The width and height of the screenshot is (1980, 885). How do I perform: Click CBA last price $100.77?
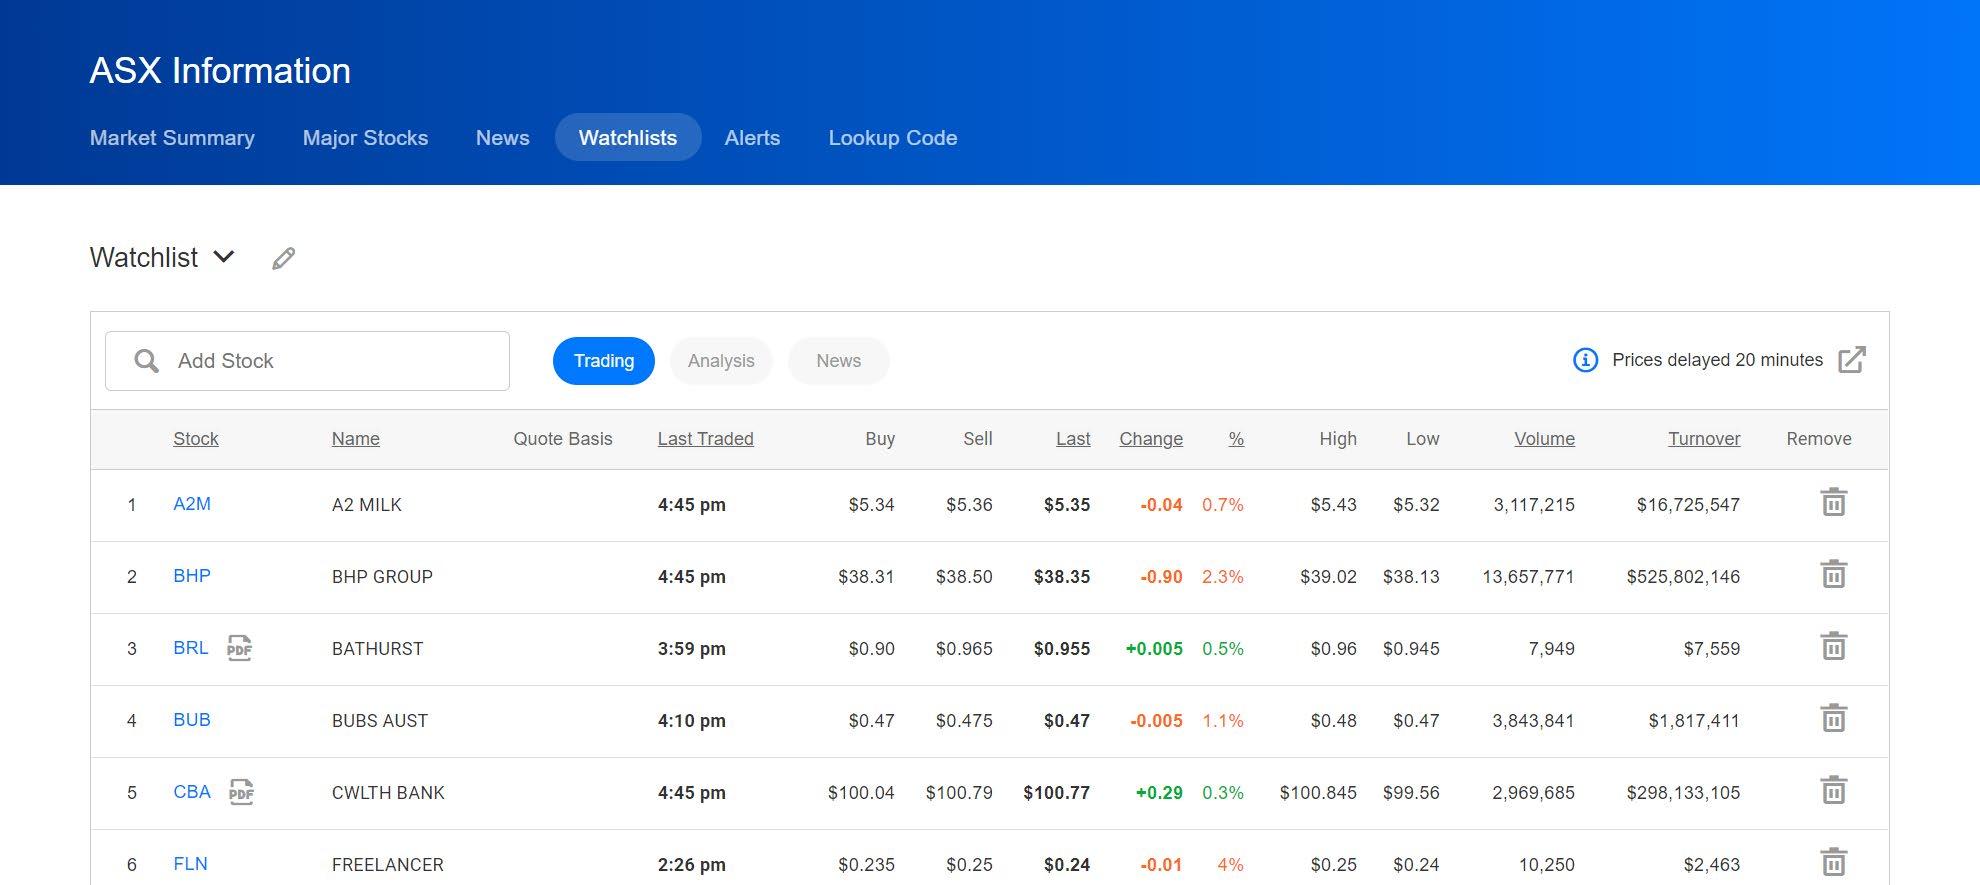pos(1057,793)
